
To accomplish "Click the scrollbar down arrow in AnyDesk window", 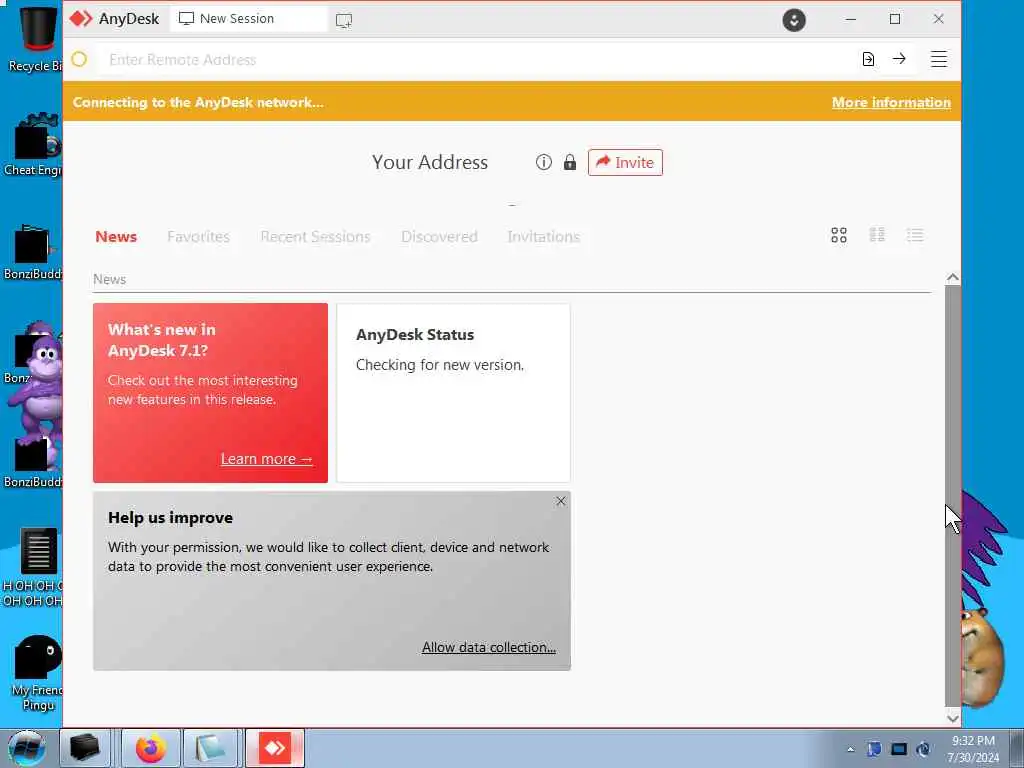I will click(953, 718).
